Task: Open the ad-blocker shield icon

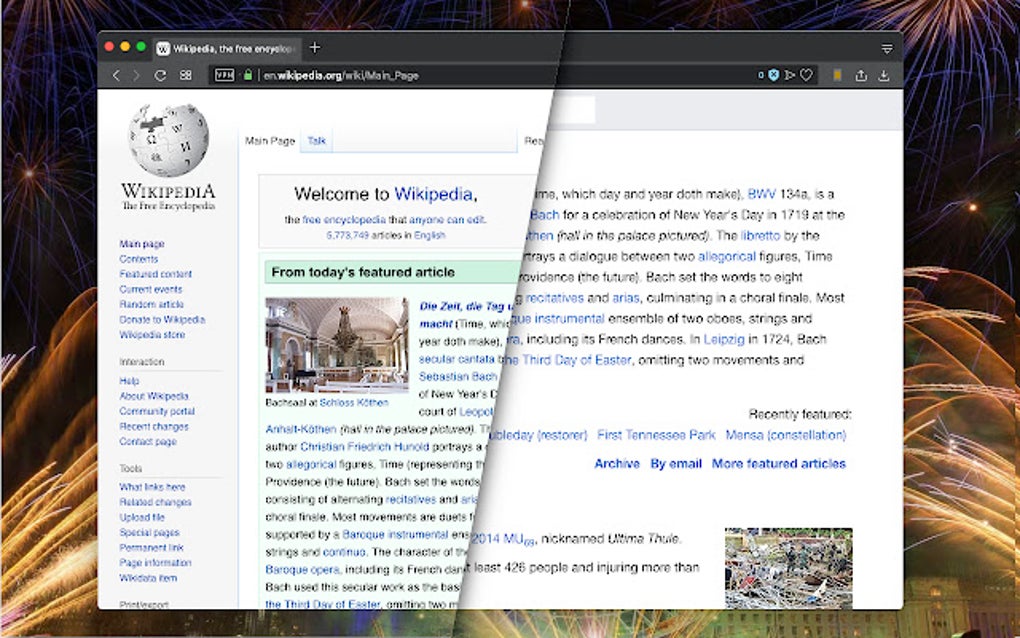Action: pos(773,75)
